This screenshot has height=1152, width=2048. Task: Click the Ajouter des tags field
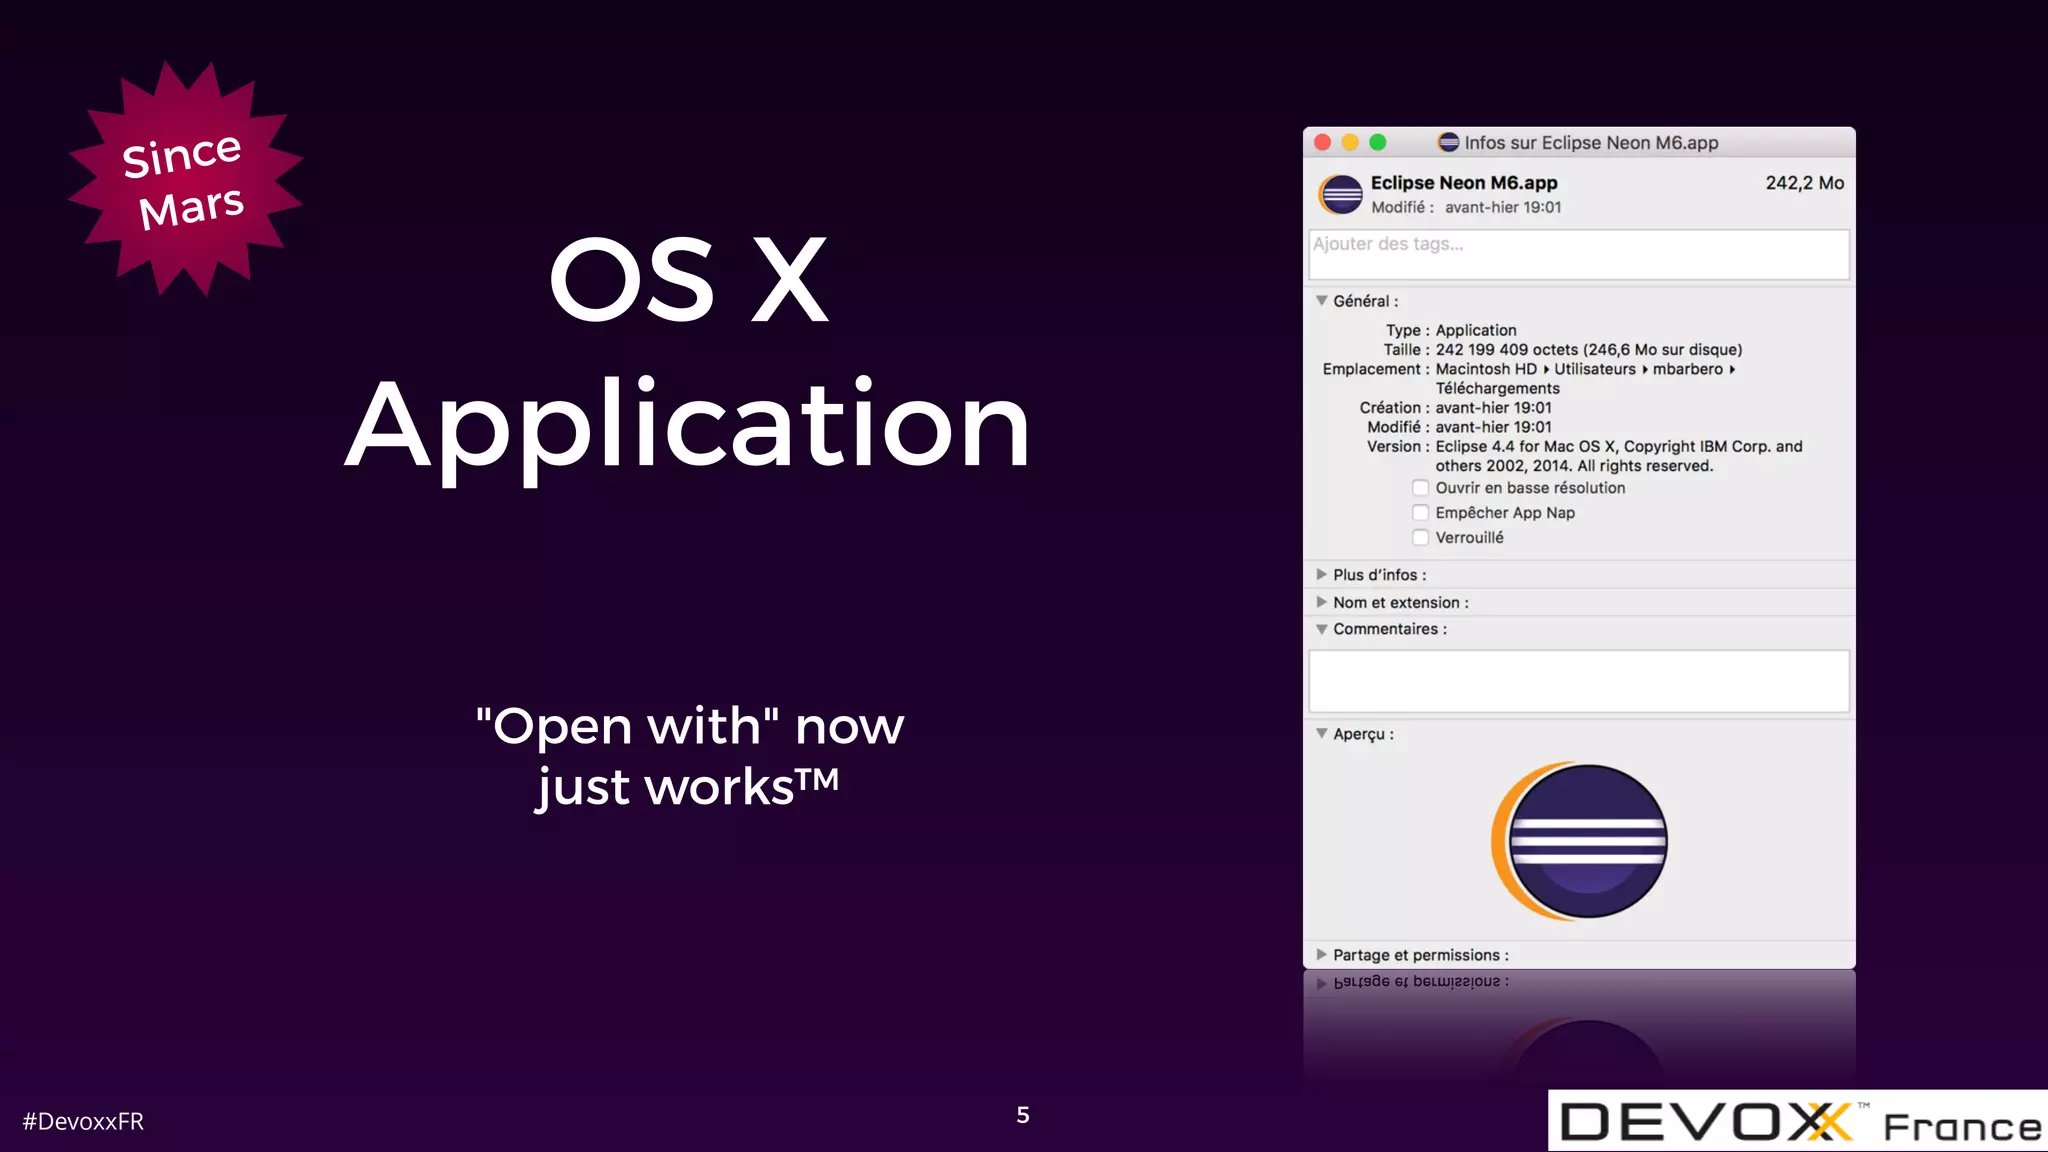tap(1579, 255)
